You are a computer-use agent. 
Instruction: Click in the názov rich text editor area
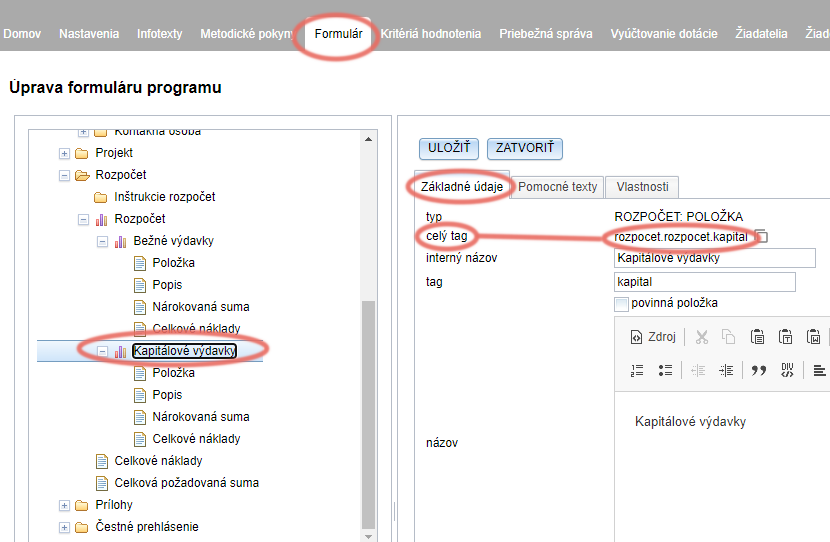click(722, 466)
